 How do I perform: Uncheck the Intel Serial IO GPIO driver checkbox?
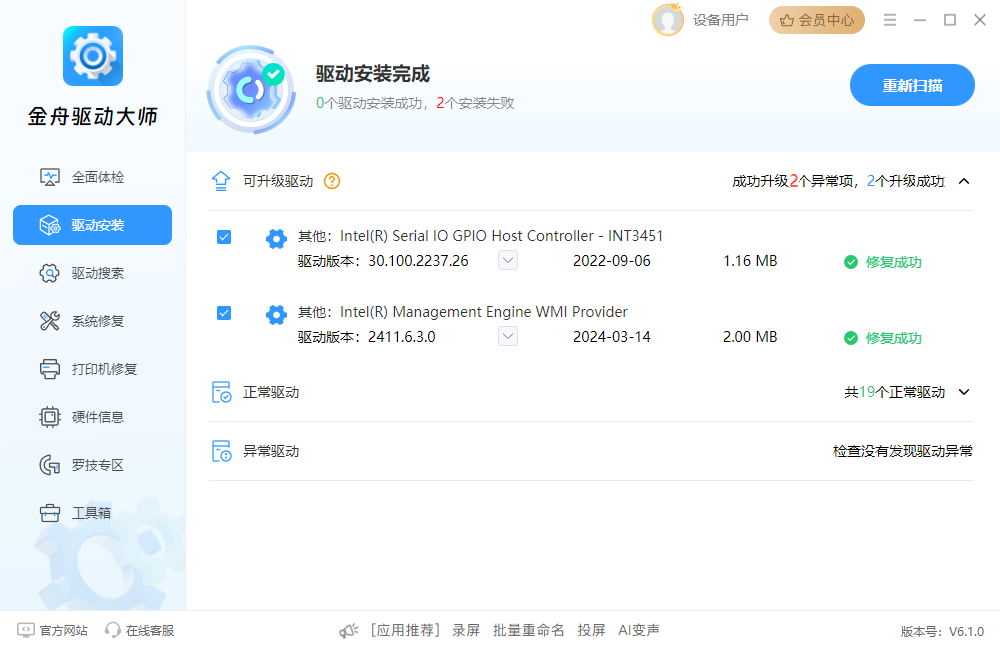click(x=224, y=237)
